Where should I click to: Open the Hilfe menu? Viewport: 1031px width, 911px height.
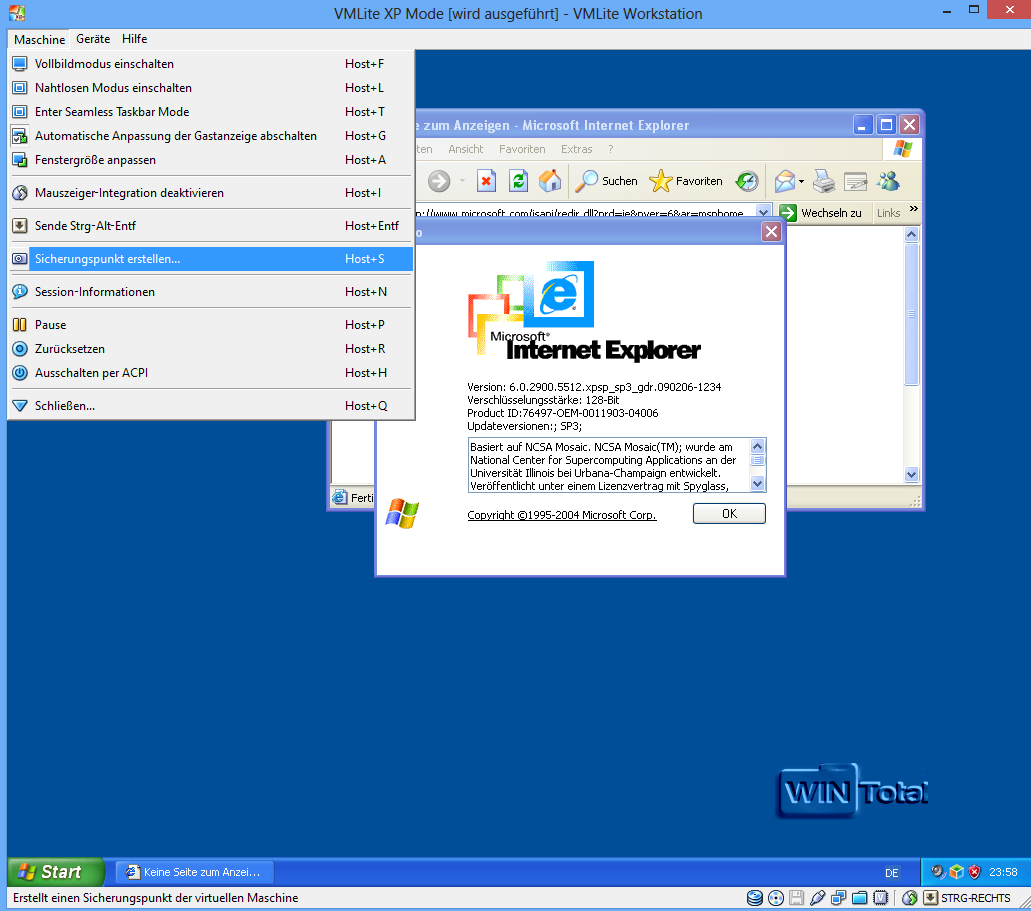tap(134, 39)
